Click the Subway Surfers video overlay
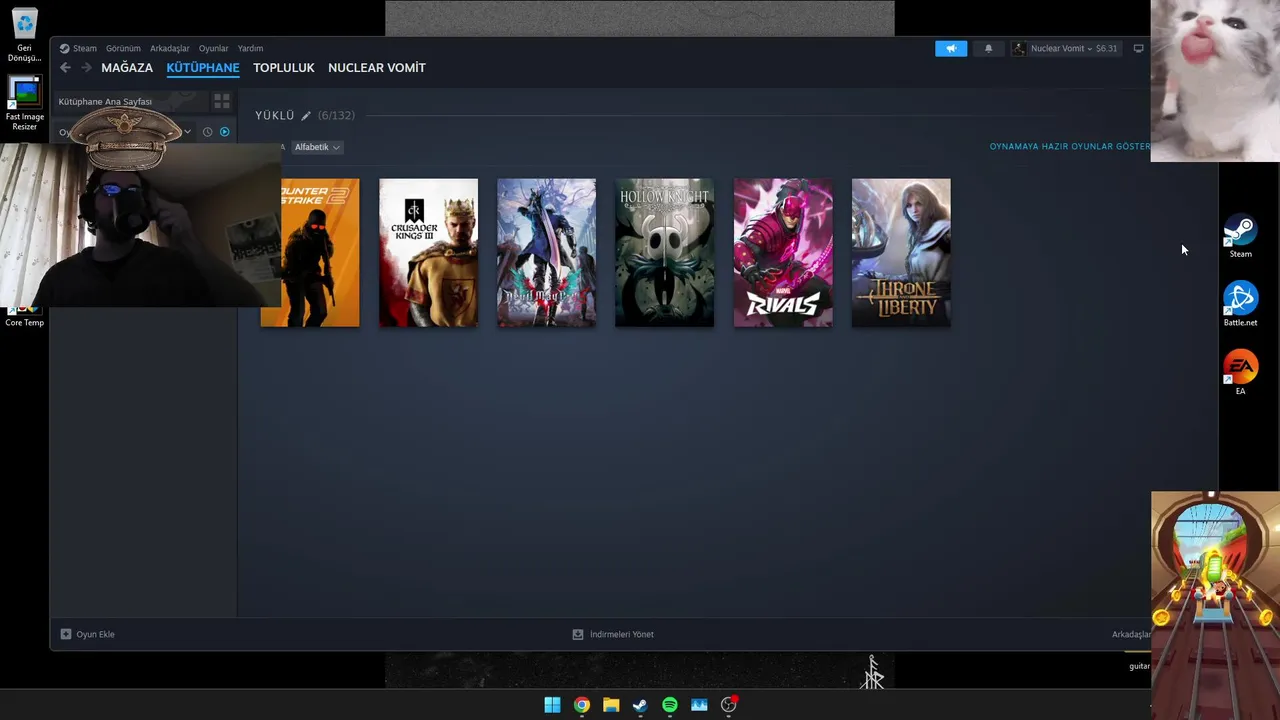Screen dimensions: 1280x720 (x=1215, y=605)
